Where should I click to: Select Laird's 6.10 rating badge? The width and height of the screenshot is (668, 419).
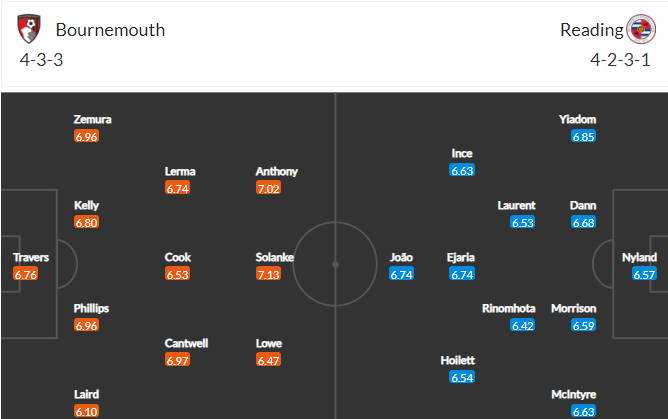click(x=87, y=411)
